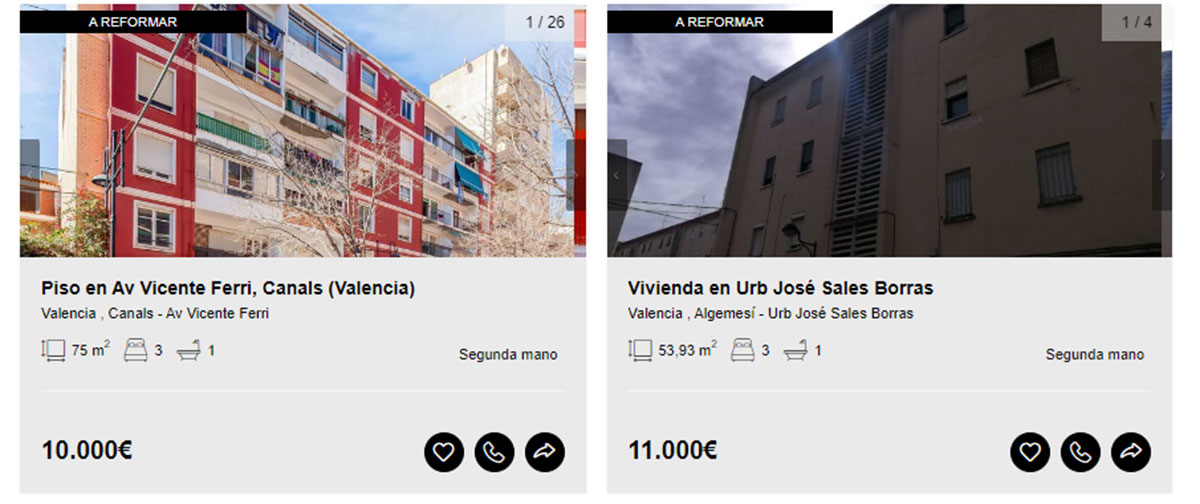Show previous photo of Canals flat
The width and height of the screenshot is (1200, 504).
pos(29,175)
